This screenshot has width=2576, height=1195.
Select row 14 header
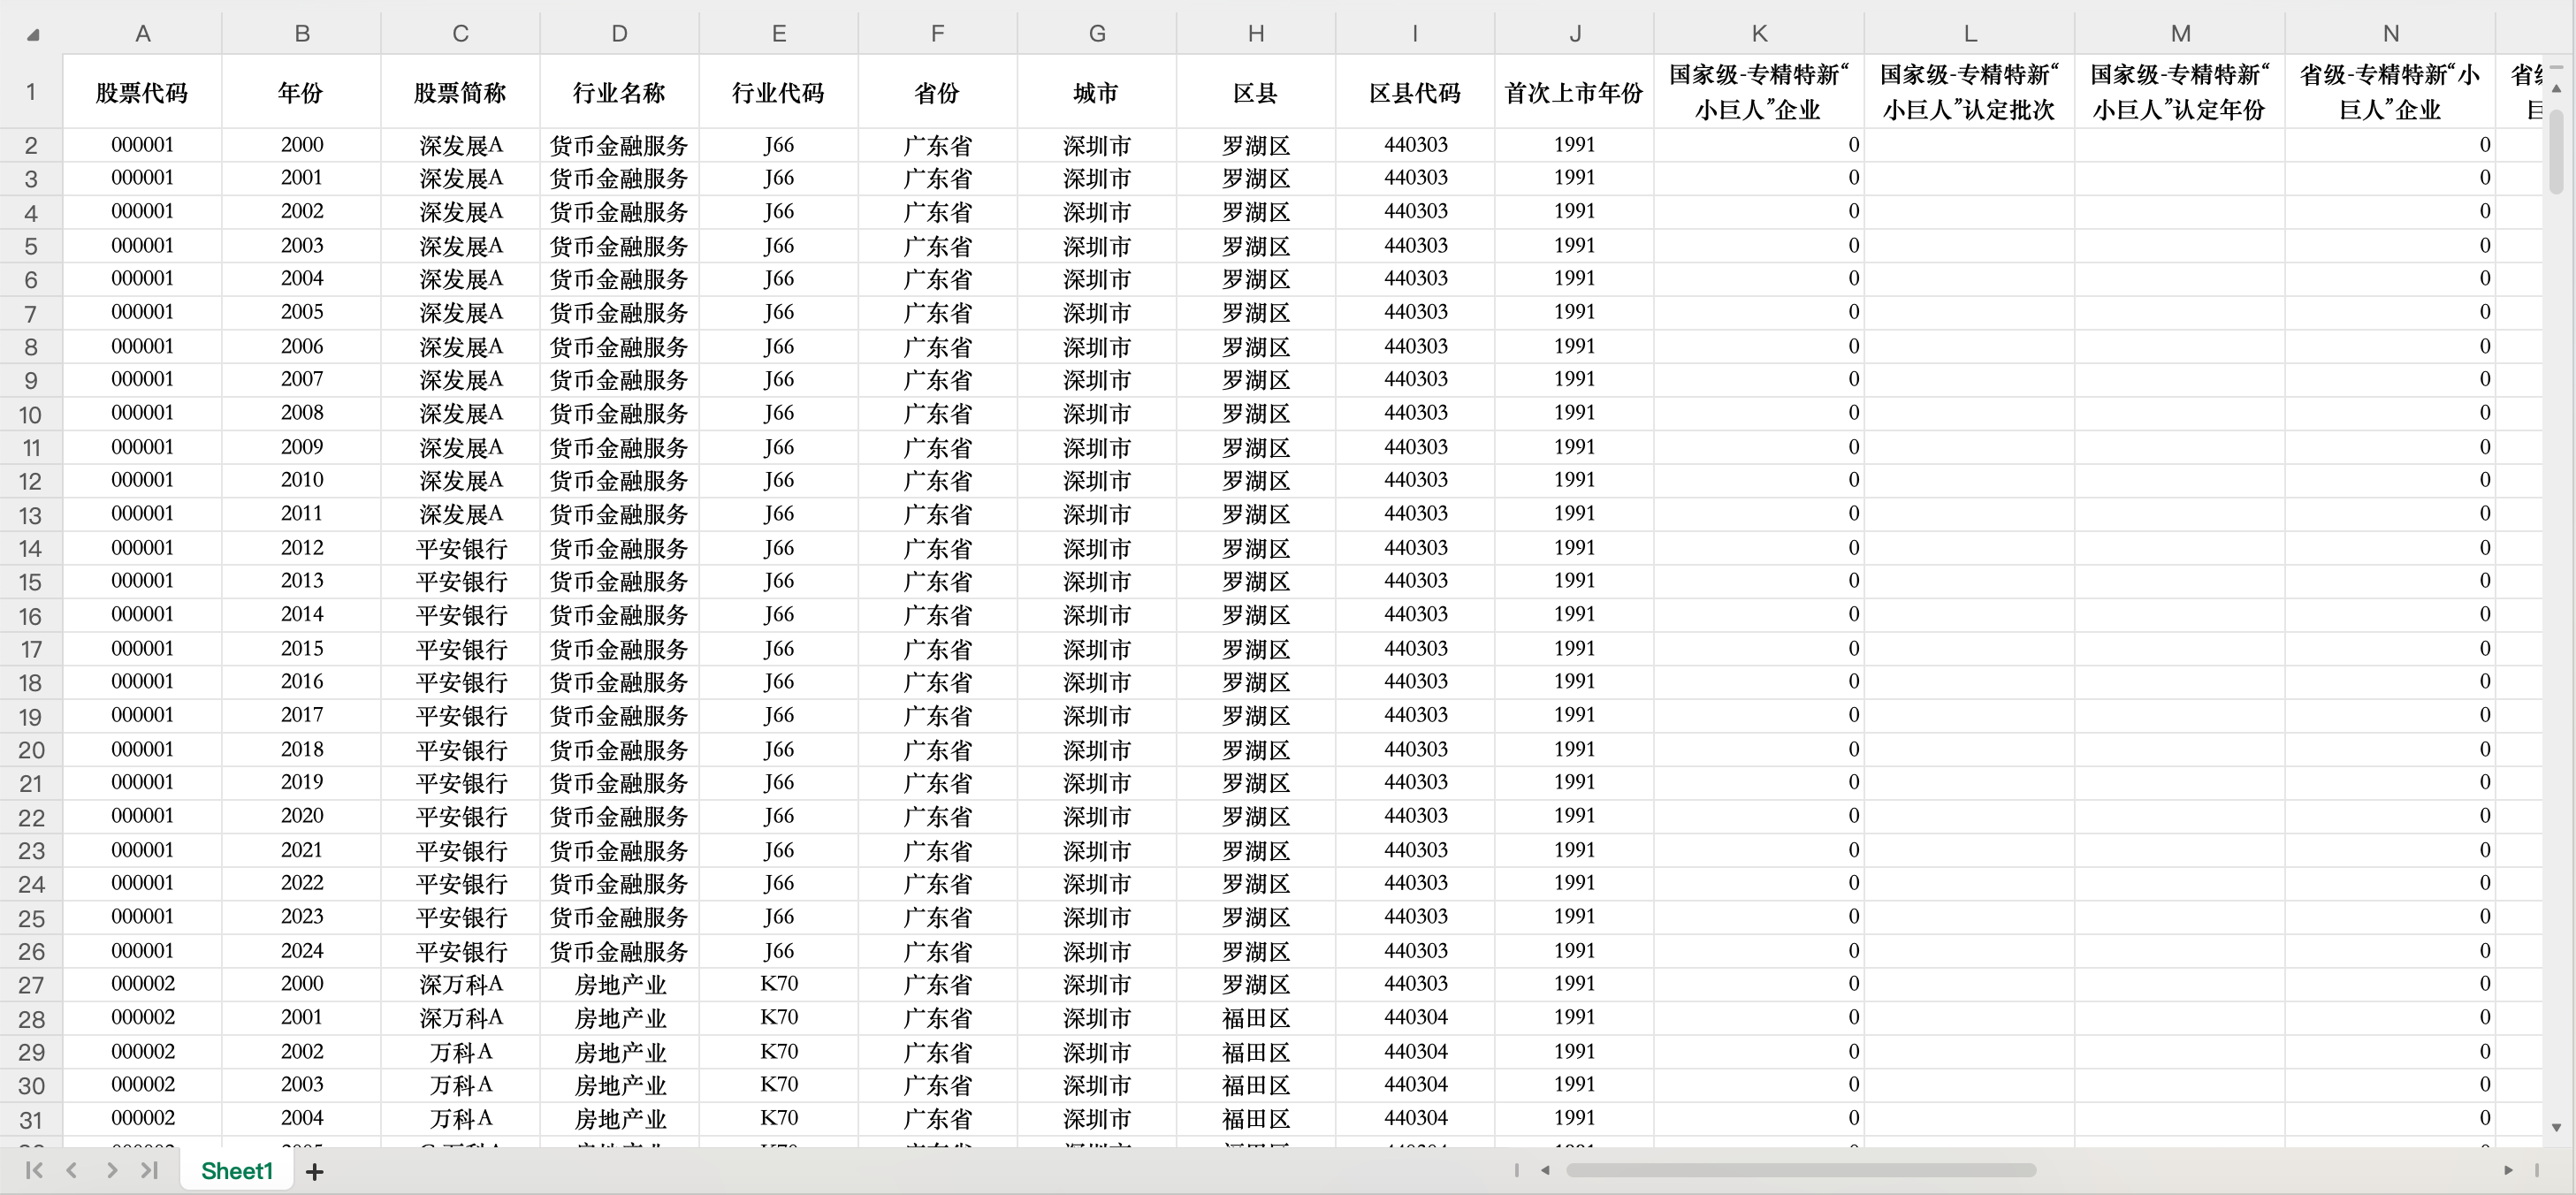[31, 548]
